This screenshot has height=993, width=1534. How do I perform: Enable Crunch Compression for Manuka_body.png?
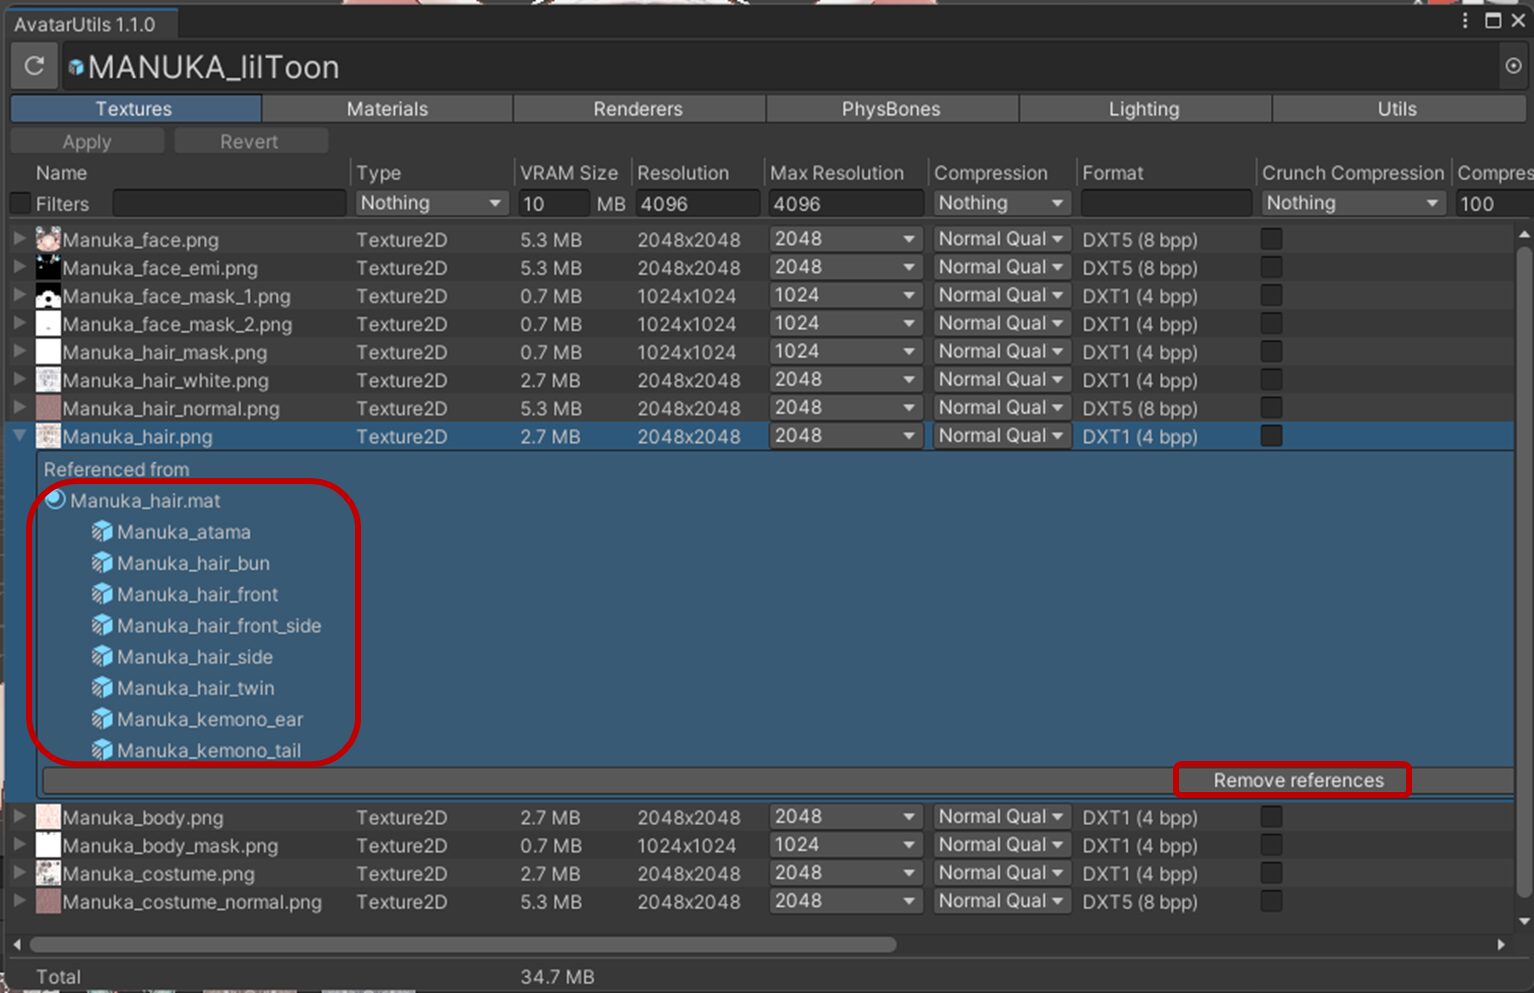coord(1271,817)
